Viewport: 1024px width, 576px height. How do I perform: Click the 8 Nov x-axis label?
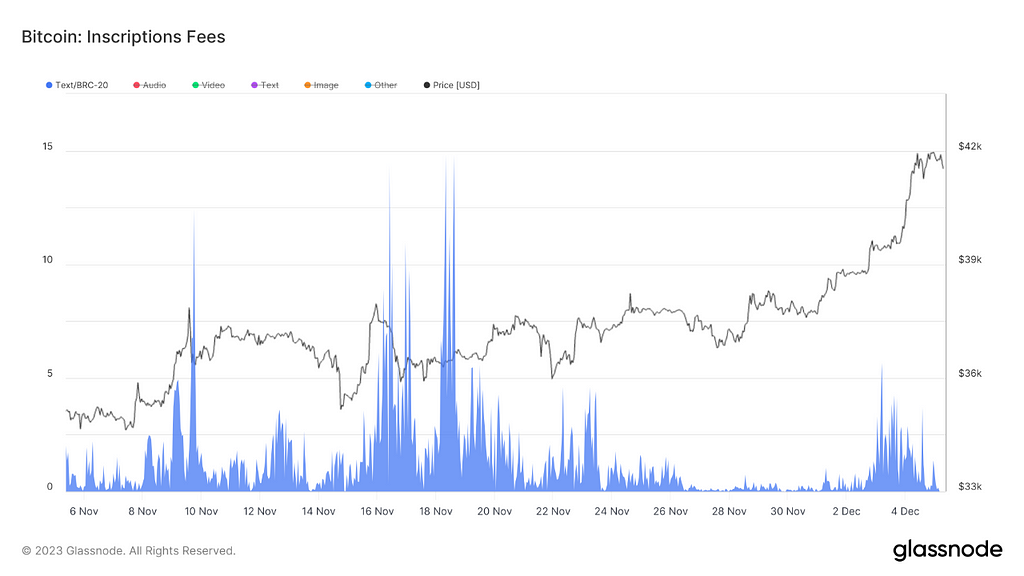click(142, 511)
